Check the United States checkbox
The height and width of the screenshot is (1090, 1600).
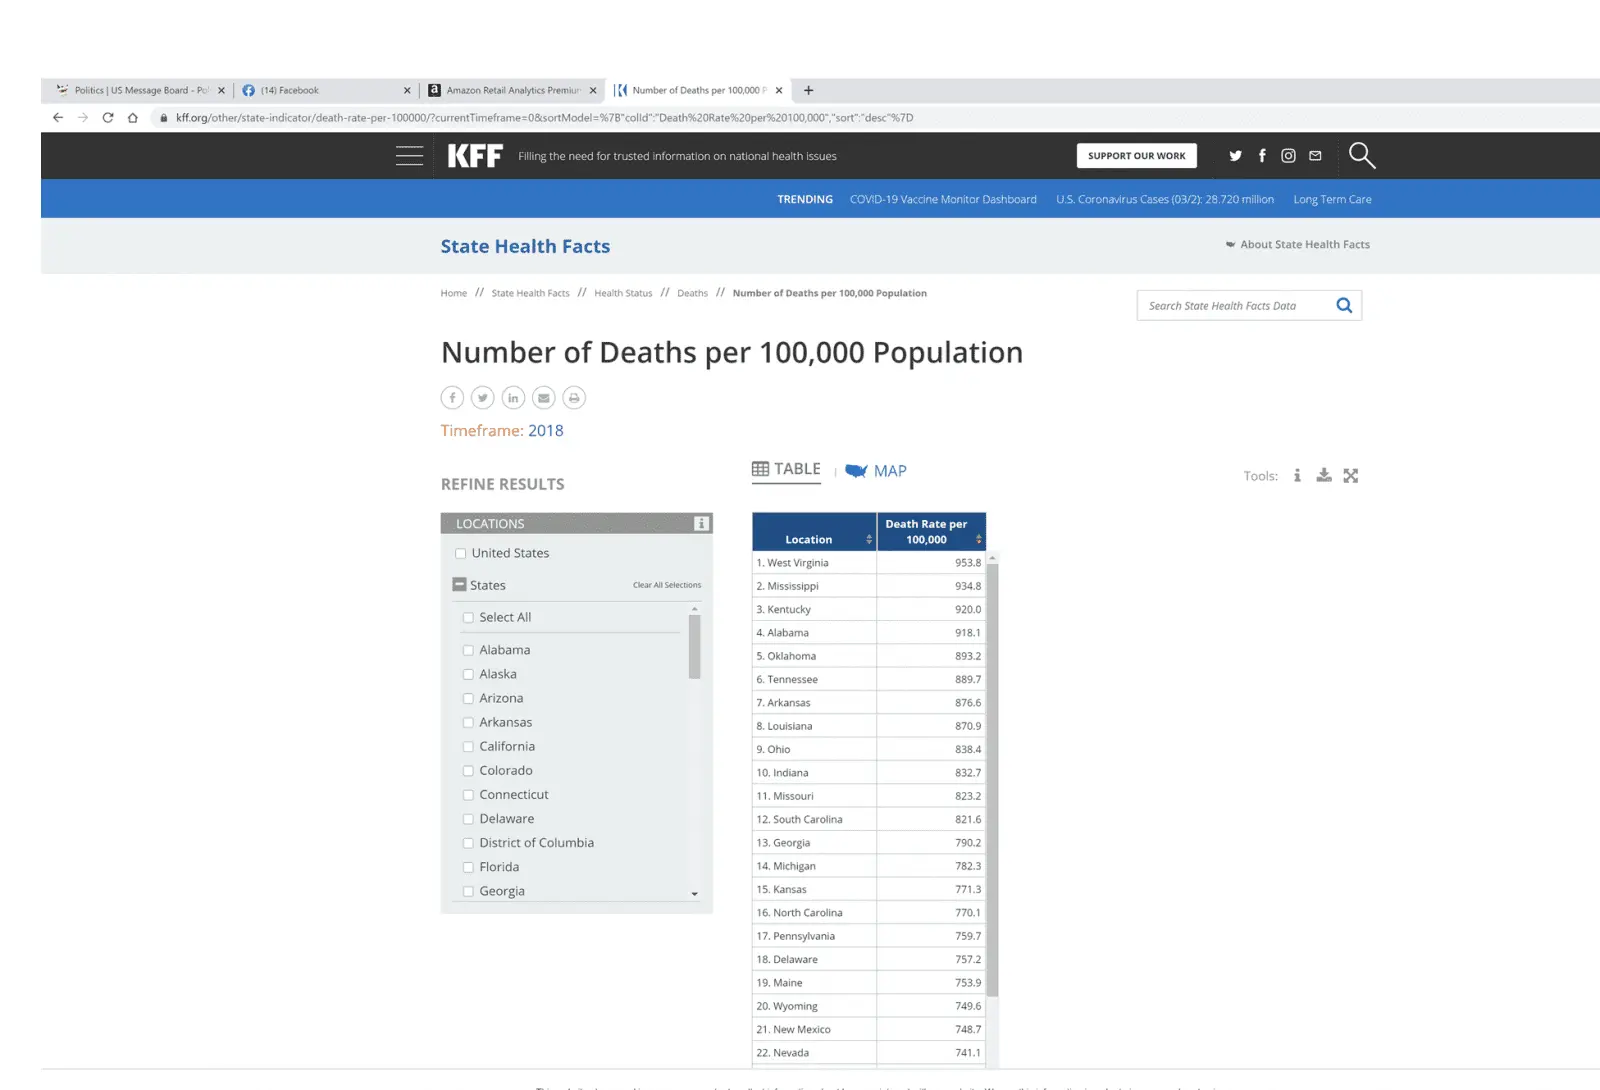[x=461, y=554]
